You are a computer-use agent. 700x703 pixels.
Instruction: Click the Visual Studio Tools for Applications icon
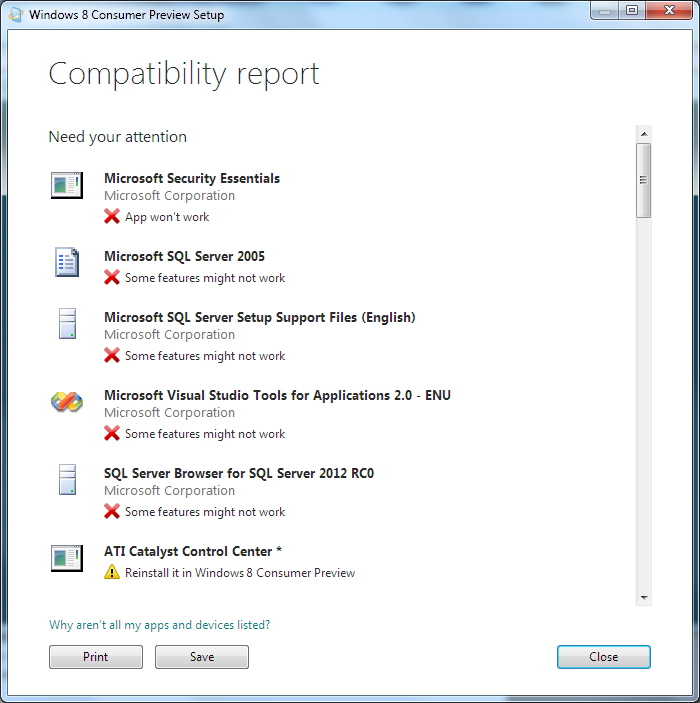67,401
